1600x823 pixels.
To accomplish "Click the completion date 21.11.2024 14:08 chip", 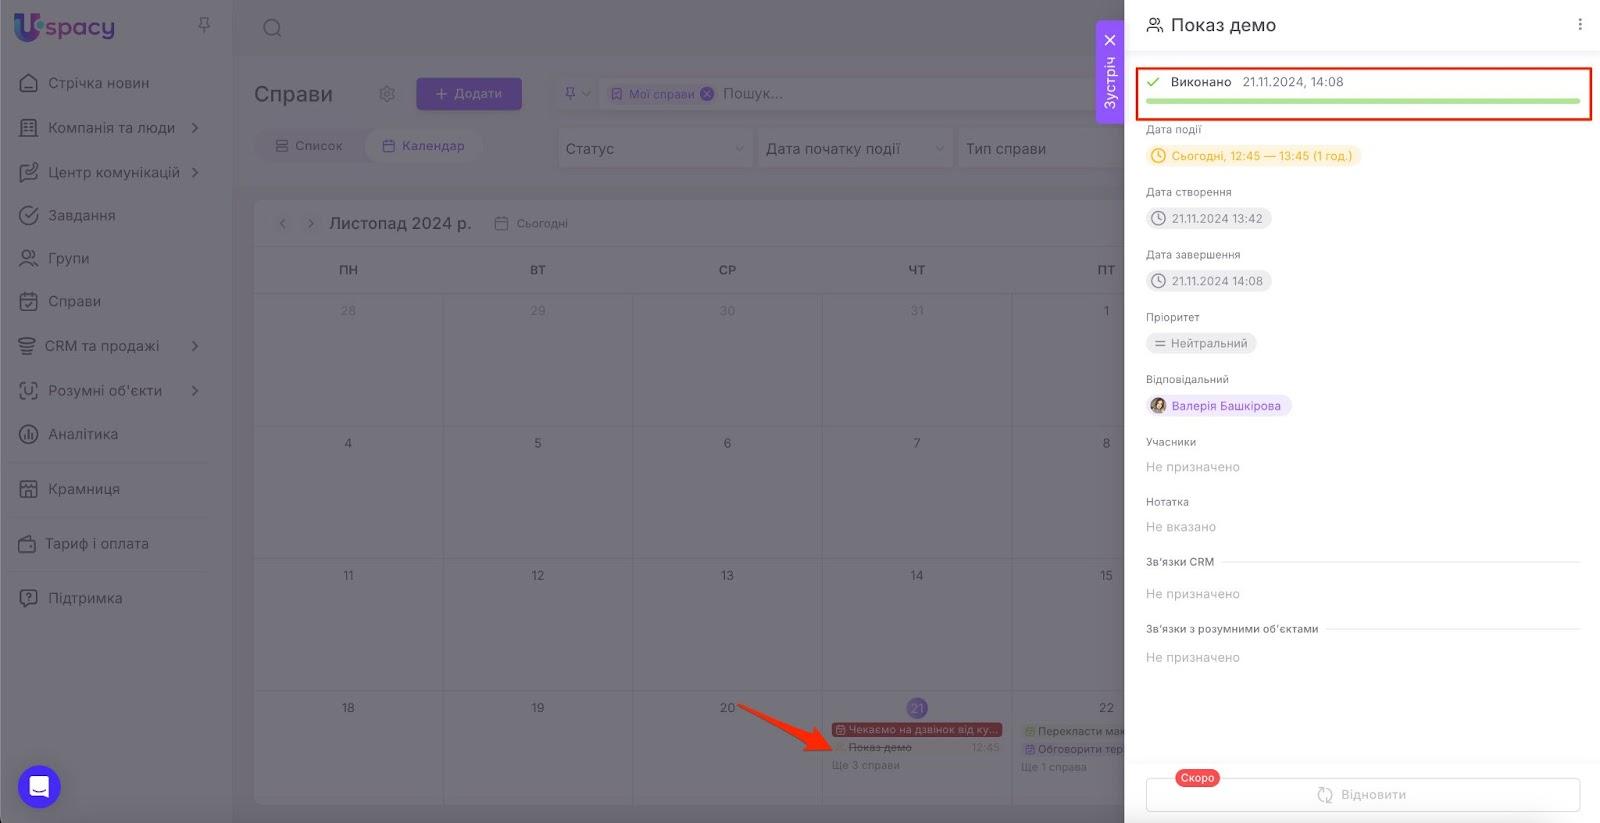I will point(1209,281).
